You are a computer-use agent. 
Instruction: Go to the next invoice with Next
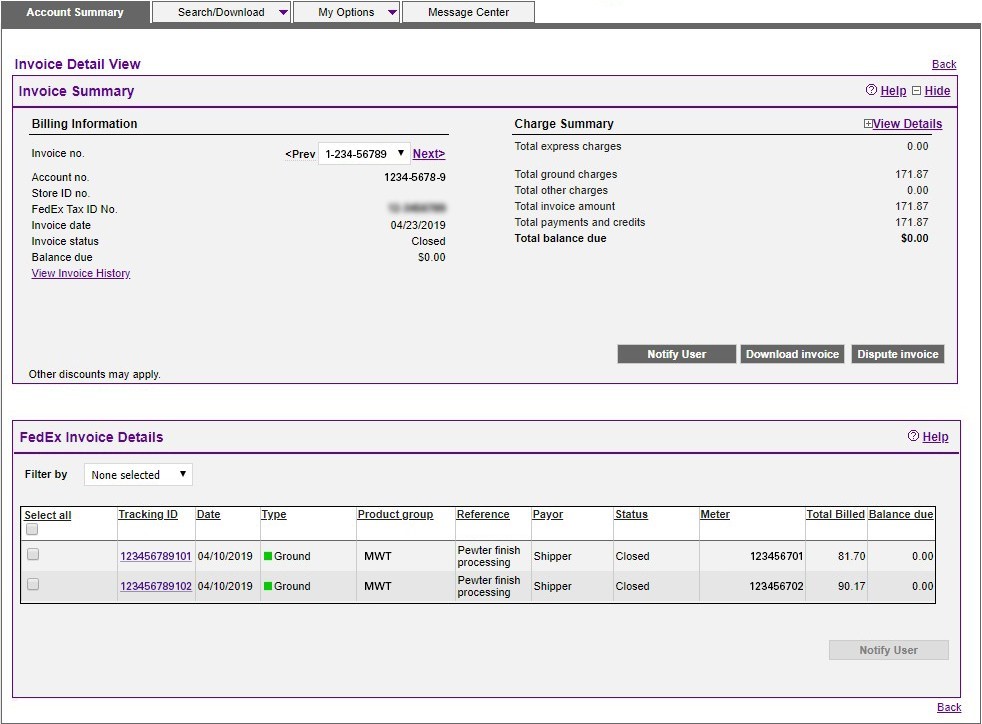[x=429, y=154]
